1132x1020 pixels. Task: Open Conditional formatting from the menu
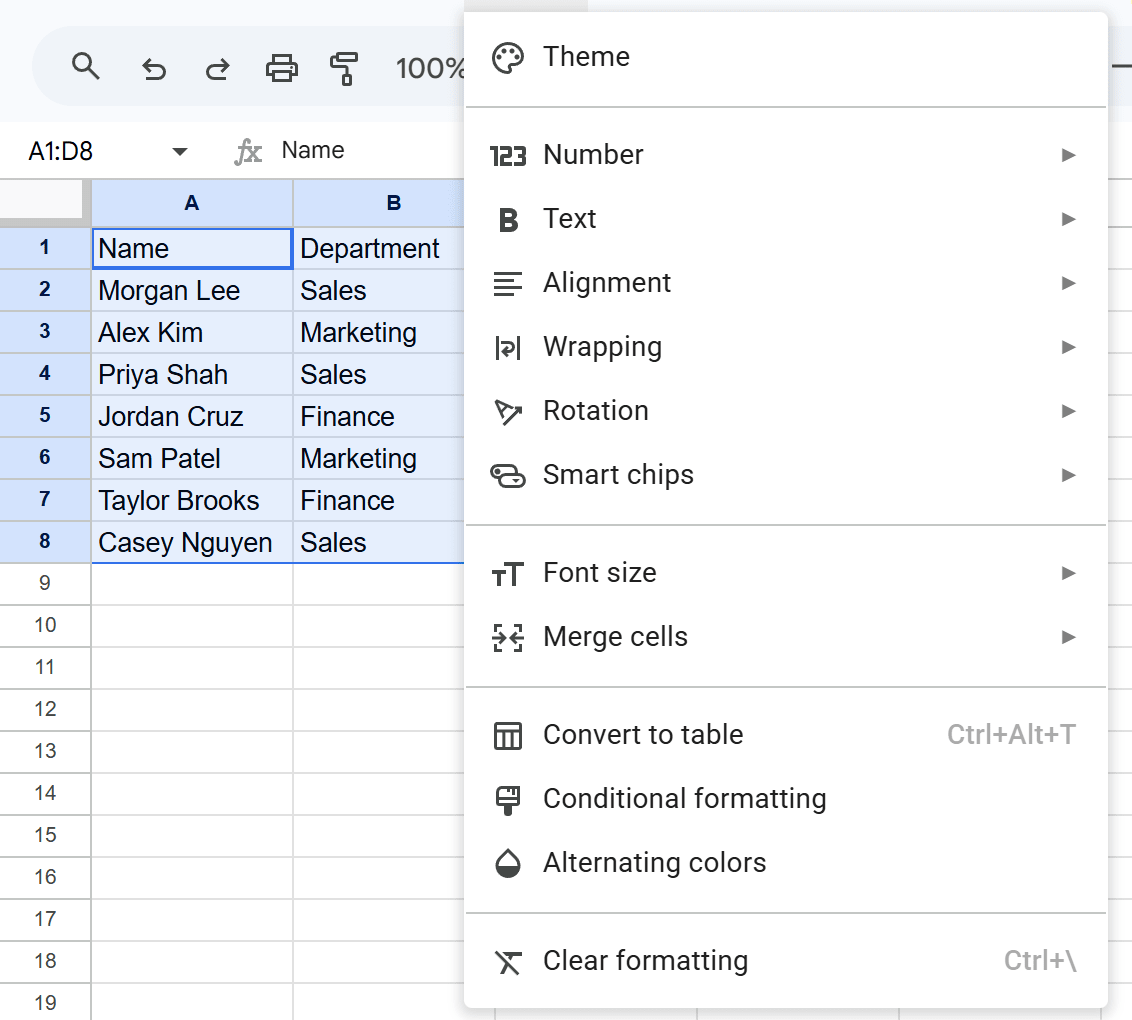(x=785, y=799)
